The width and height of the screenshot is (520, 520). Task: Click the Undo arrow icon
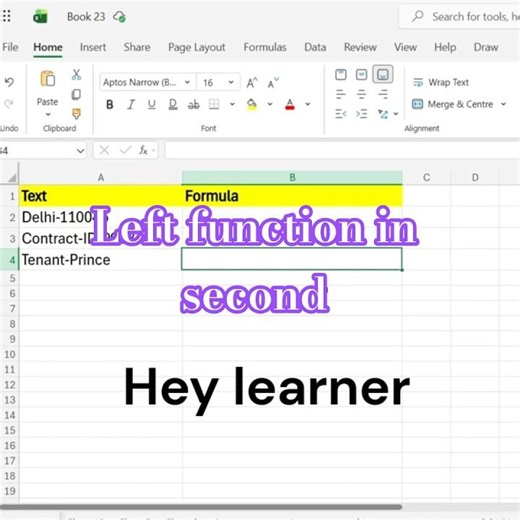point(9,82)
